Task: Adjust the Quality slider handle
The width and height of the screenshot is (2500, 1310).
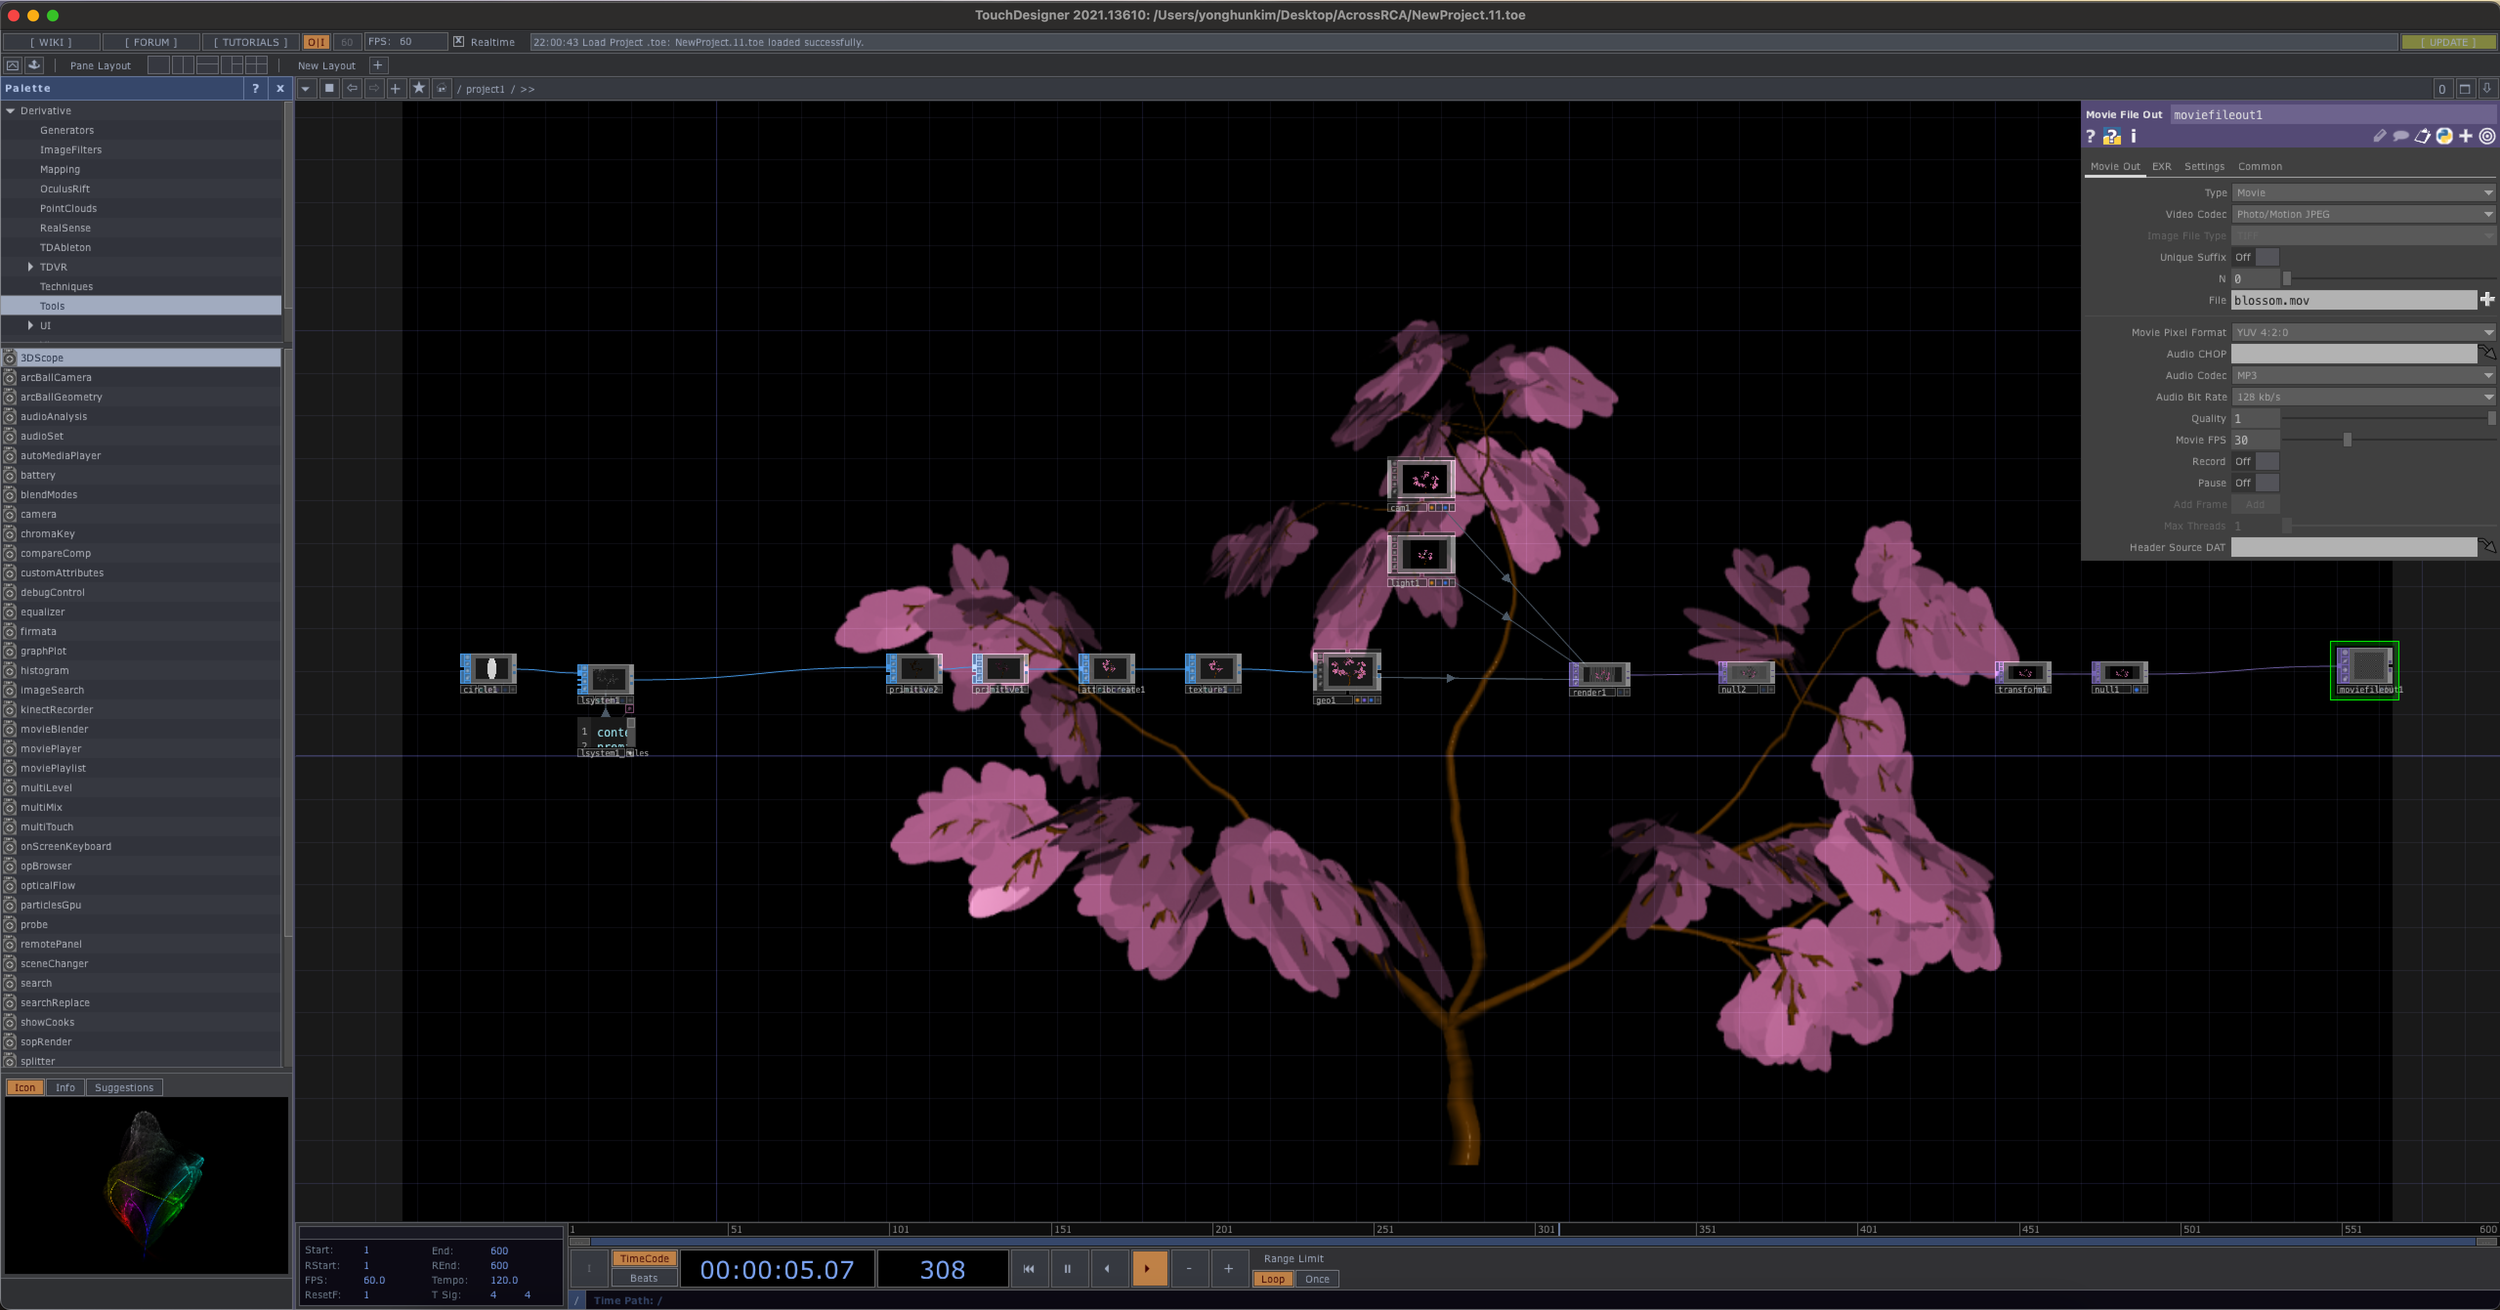Action: [x=2491, y=418]
